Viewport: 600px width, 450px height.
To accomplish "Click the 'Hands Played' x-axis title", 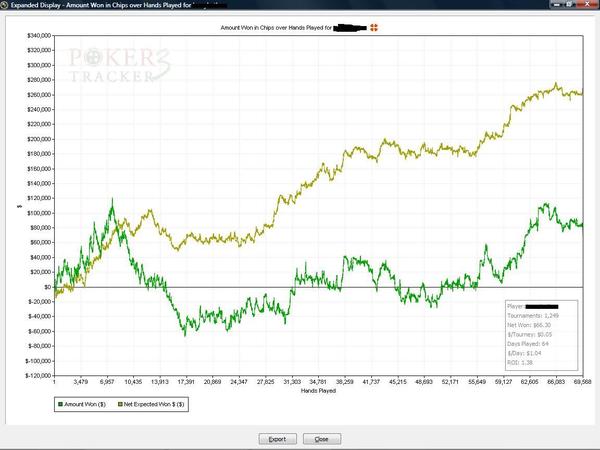I will (x=318, y=391).
